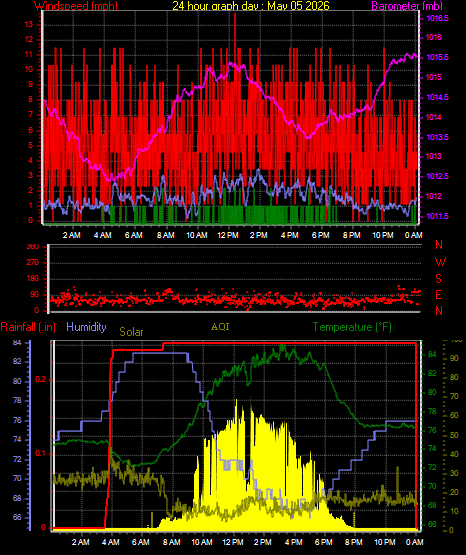Viewport: 466px width, 555px height.
Task: Click the Barometer (mb) axis title
Action: pyautogui.click(x=407, y=6)
